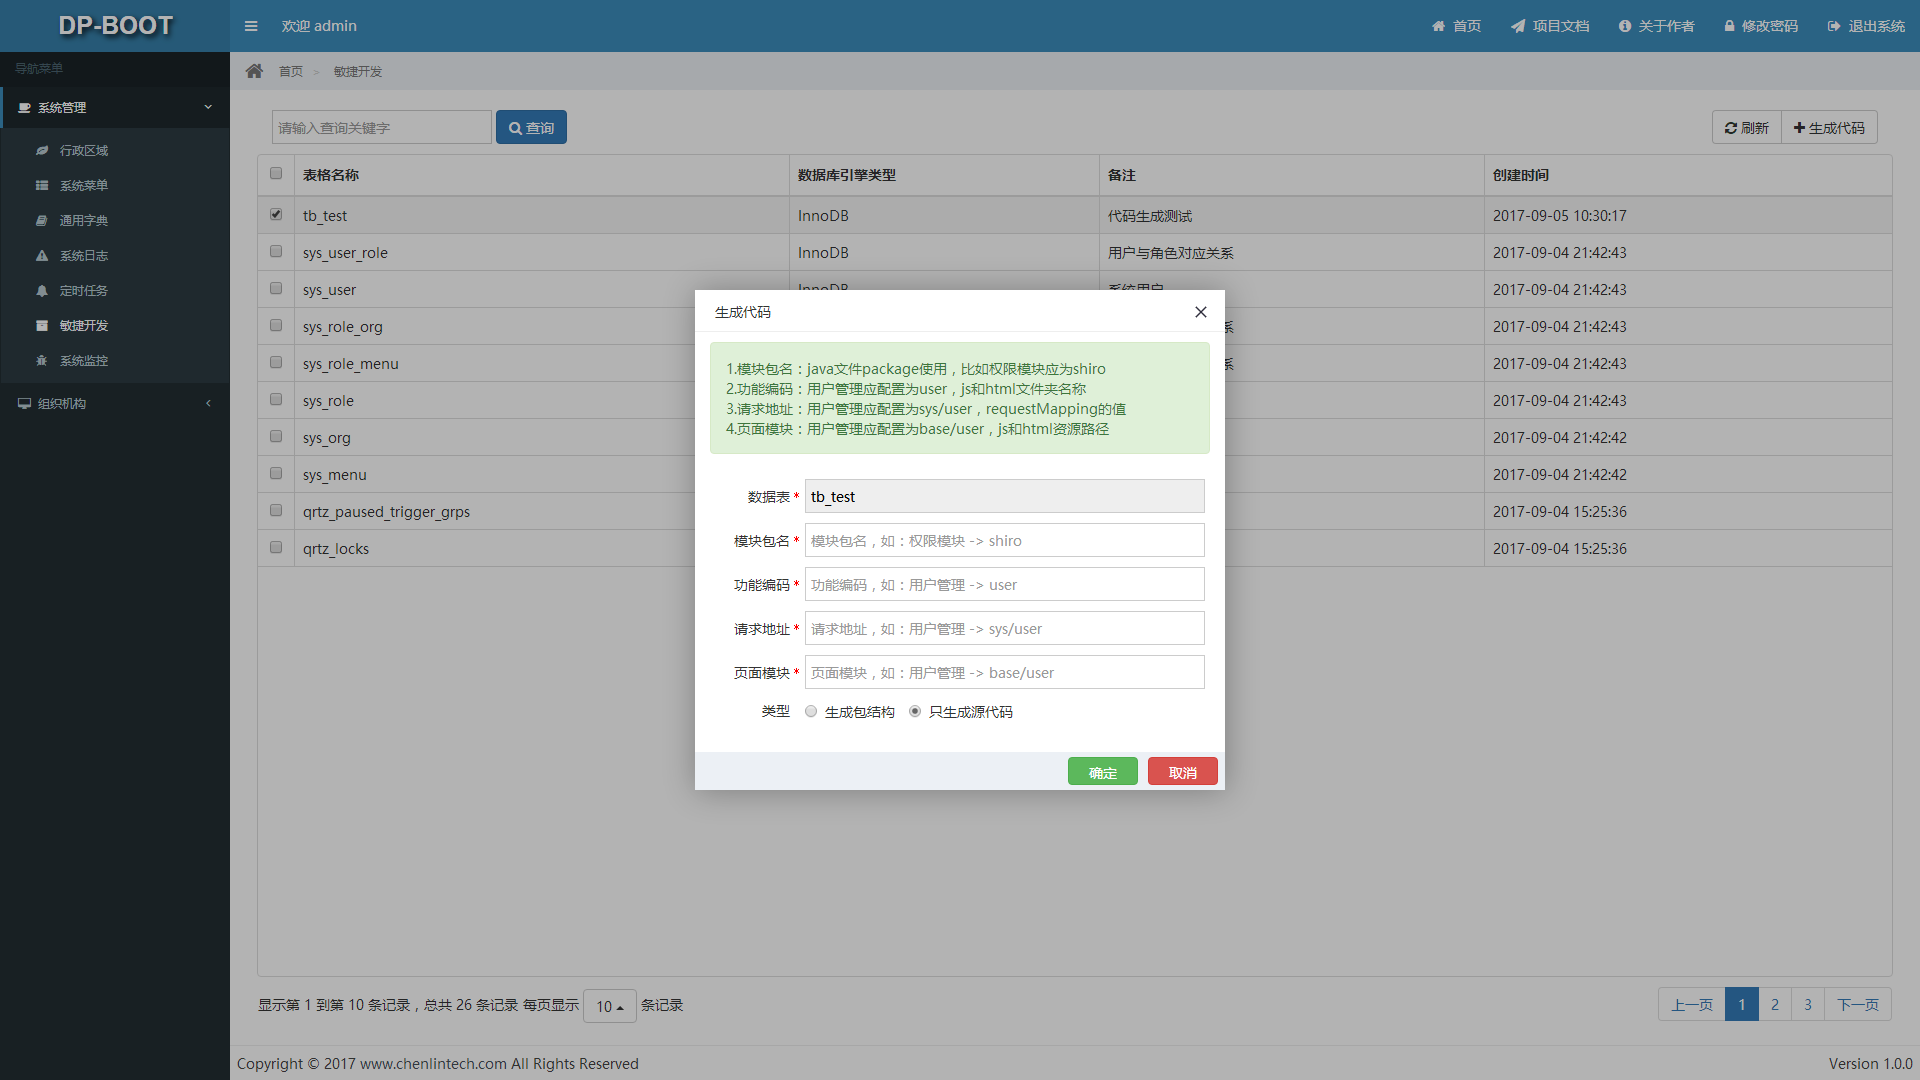Viewport: 1920px width, 1080px height.
Task: Expand the 组织机构 menu chevron
Action: pyautogui.click(x=208, y=403)
